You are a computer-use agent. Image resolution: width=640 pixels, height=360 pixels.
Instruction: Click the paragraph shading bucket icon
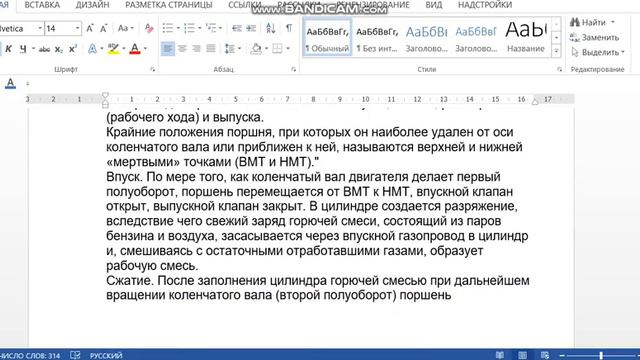click(257, 49)
